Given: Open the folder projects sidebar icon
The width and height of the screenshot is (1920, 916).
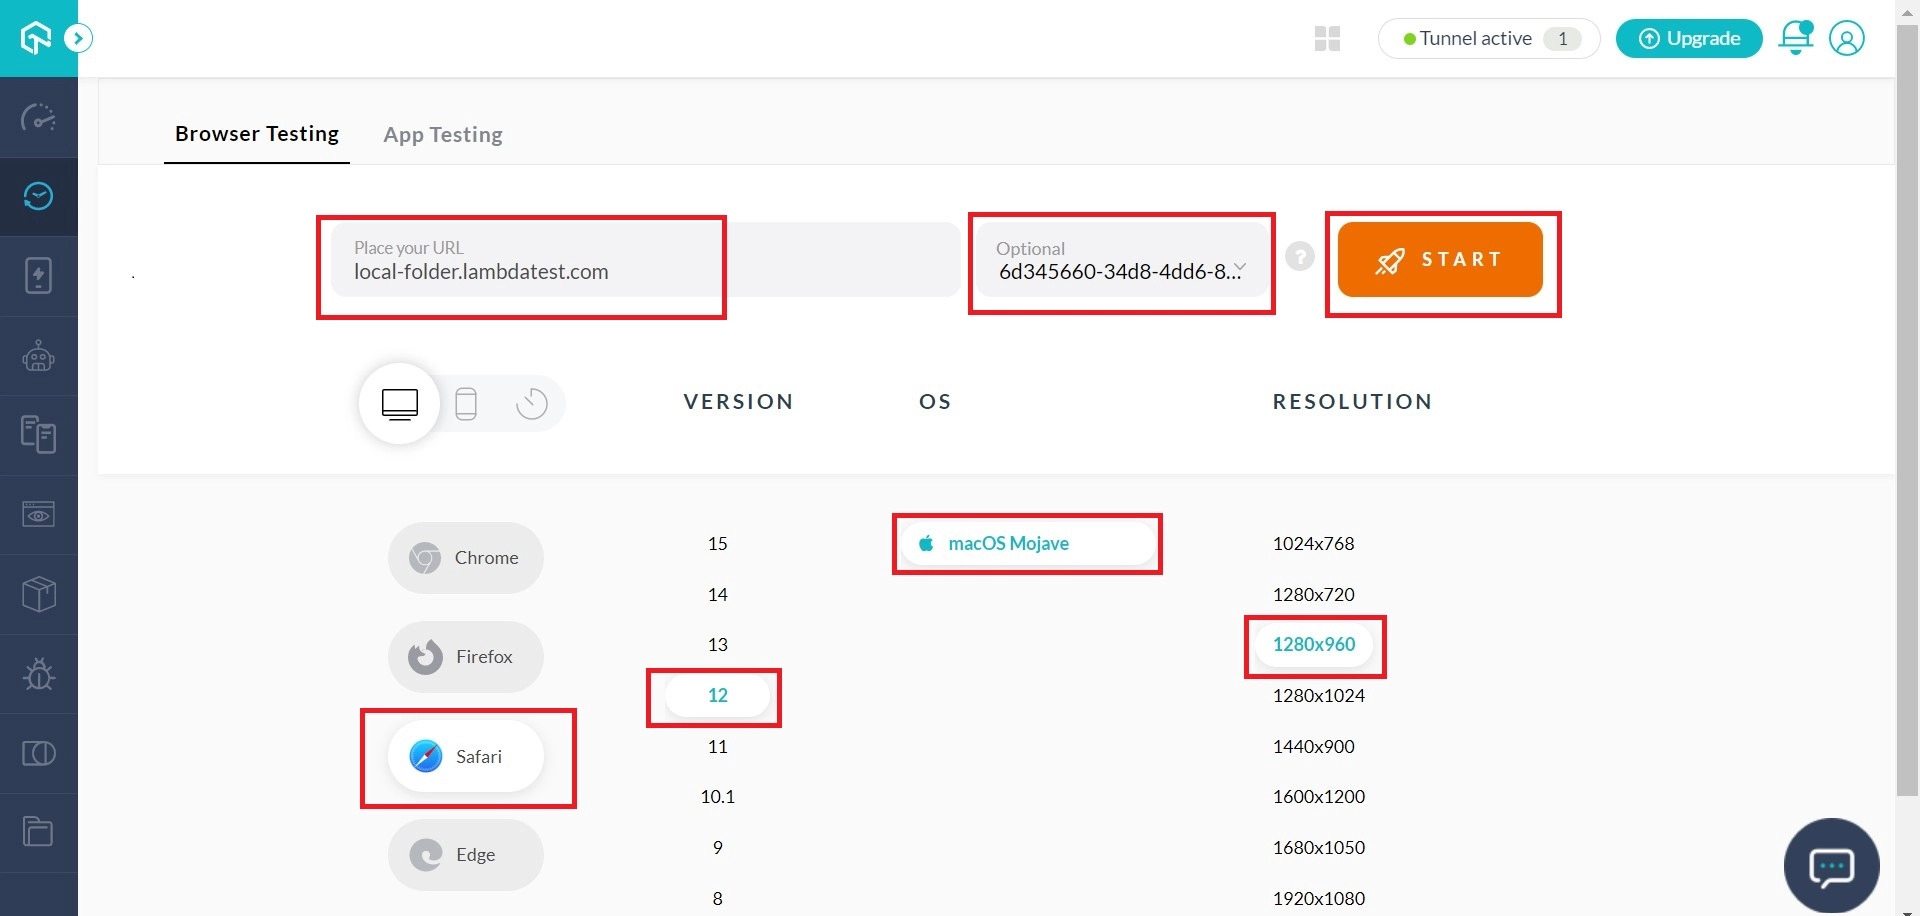Looking at the screenshot, I should click(x=38, y=832).
